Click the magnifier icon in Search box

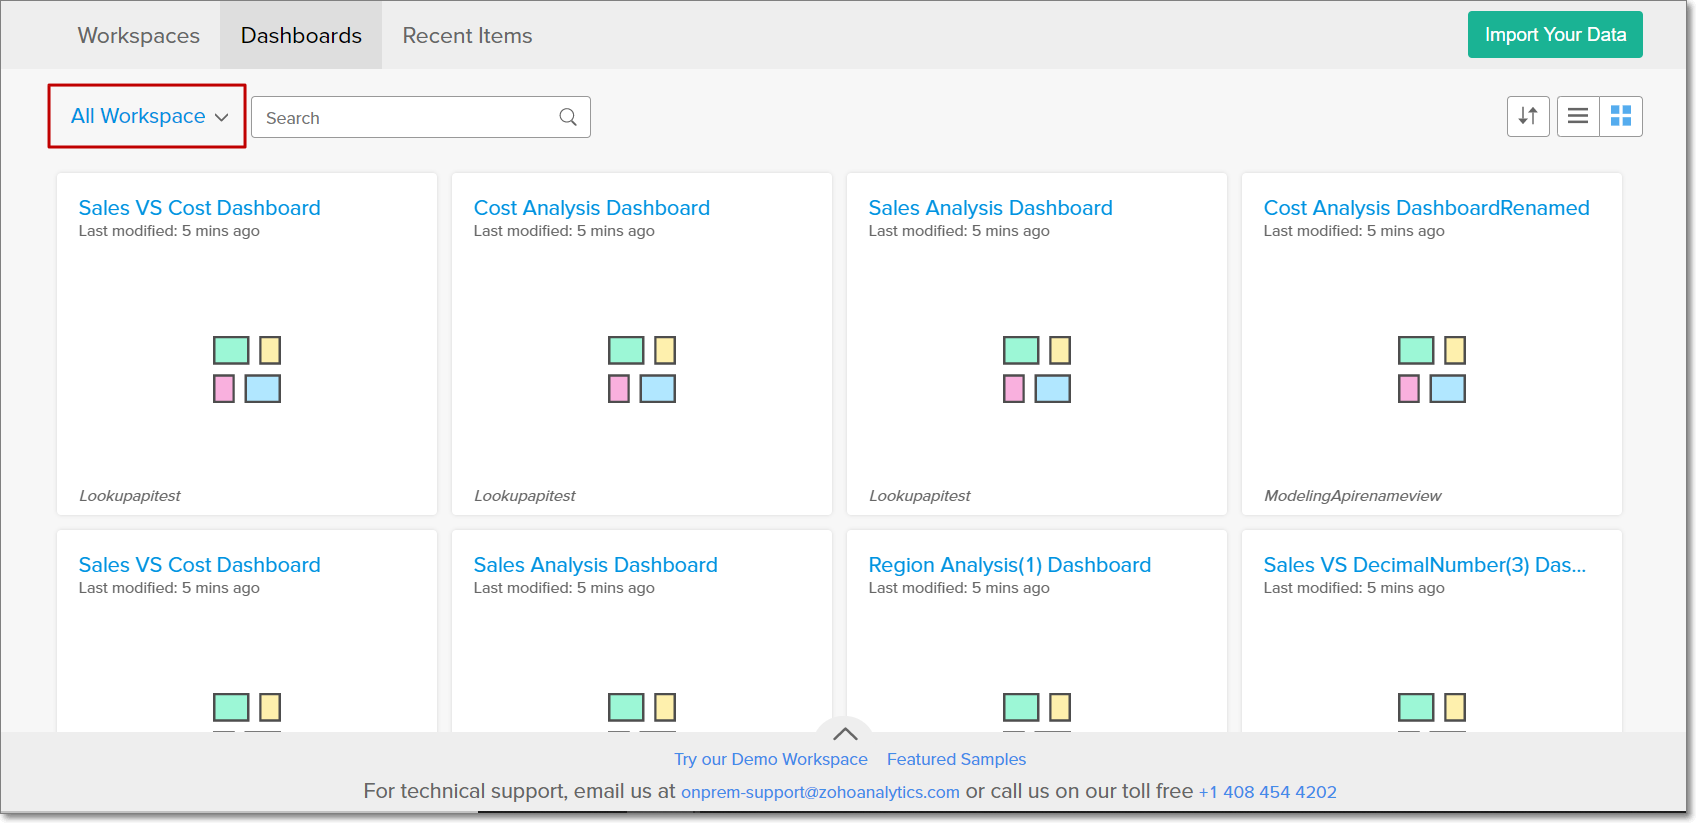(x=568, y=117)
